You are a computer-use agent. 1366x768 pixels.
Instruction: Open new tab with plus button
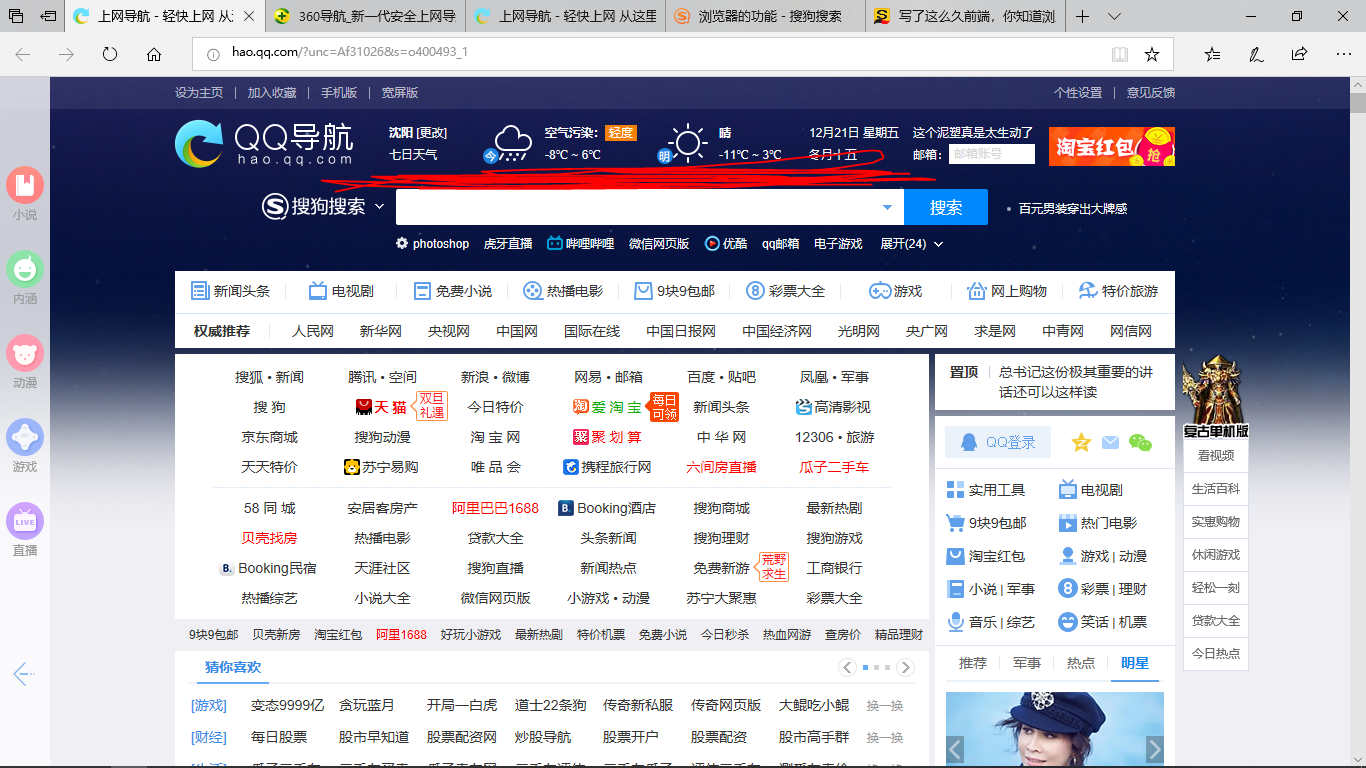point(1082,16)
